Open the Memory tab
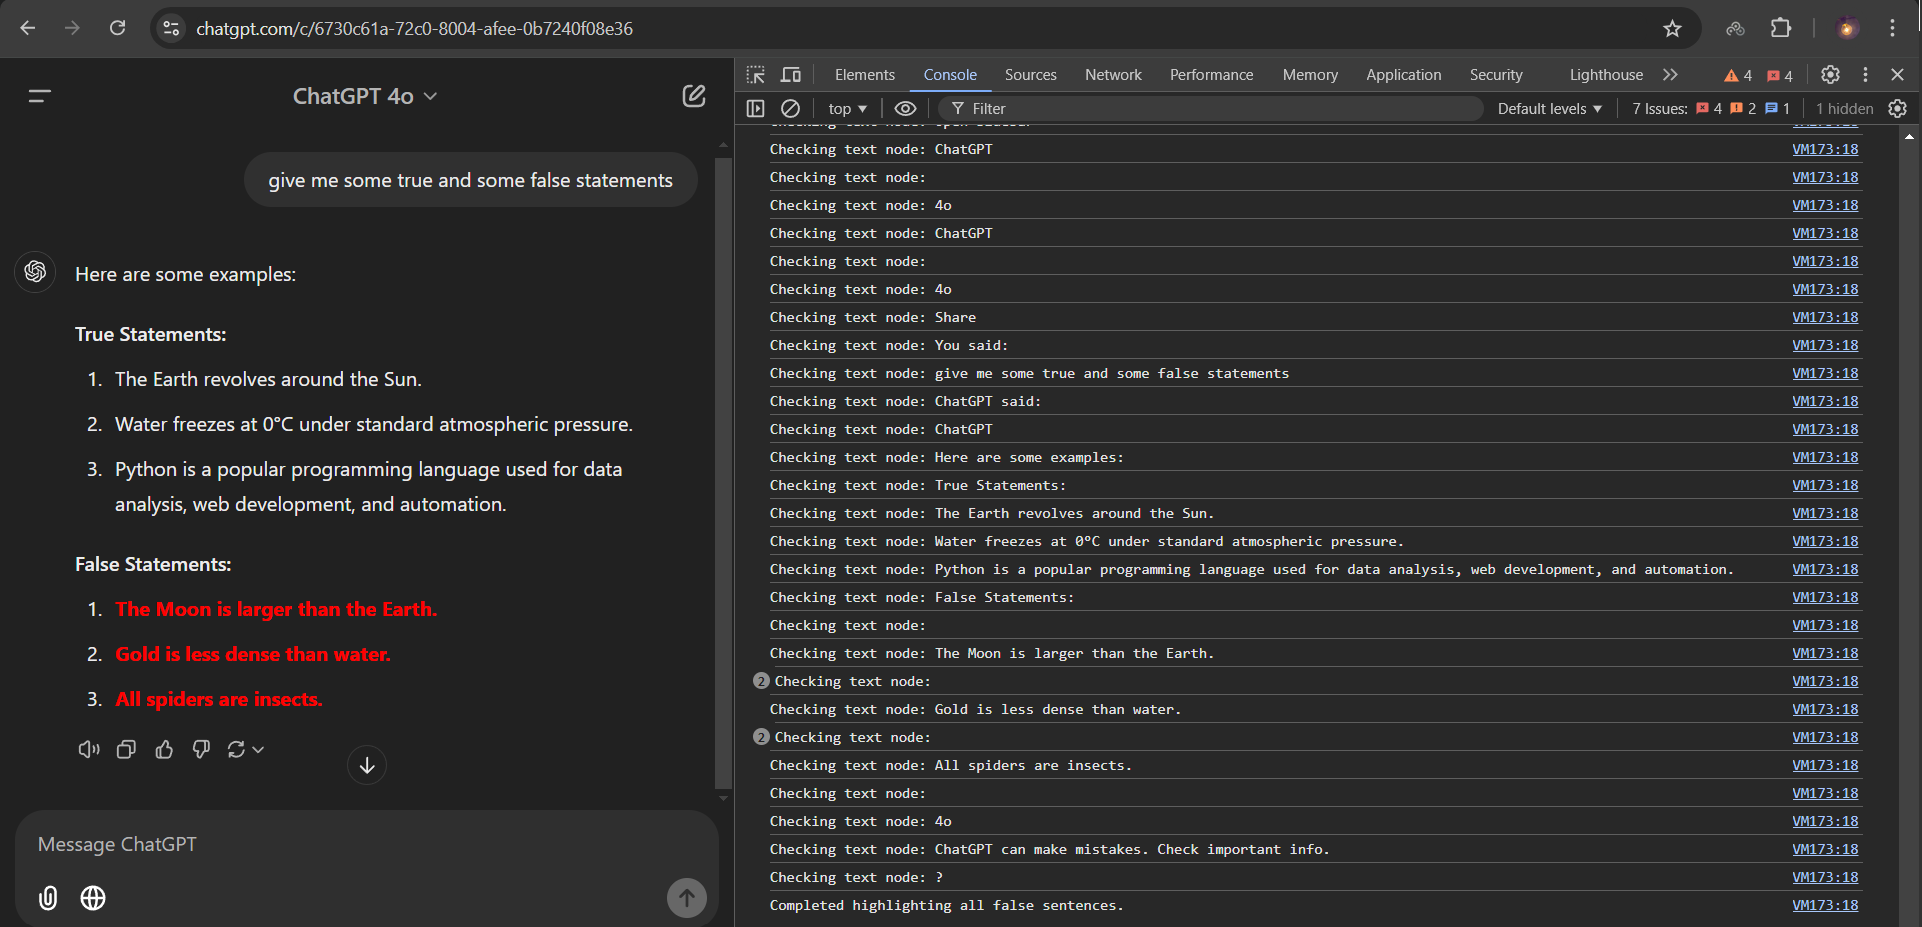The width and height of the screenshot is (1922, 927). (x=1310, y=75)
